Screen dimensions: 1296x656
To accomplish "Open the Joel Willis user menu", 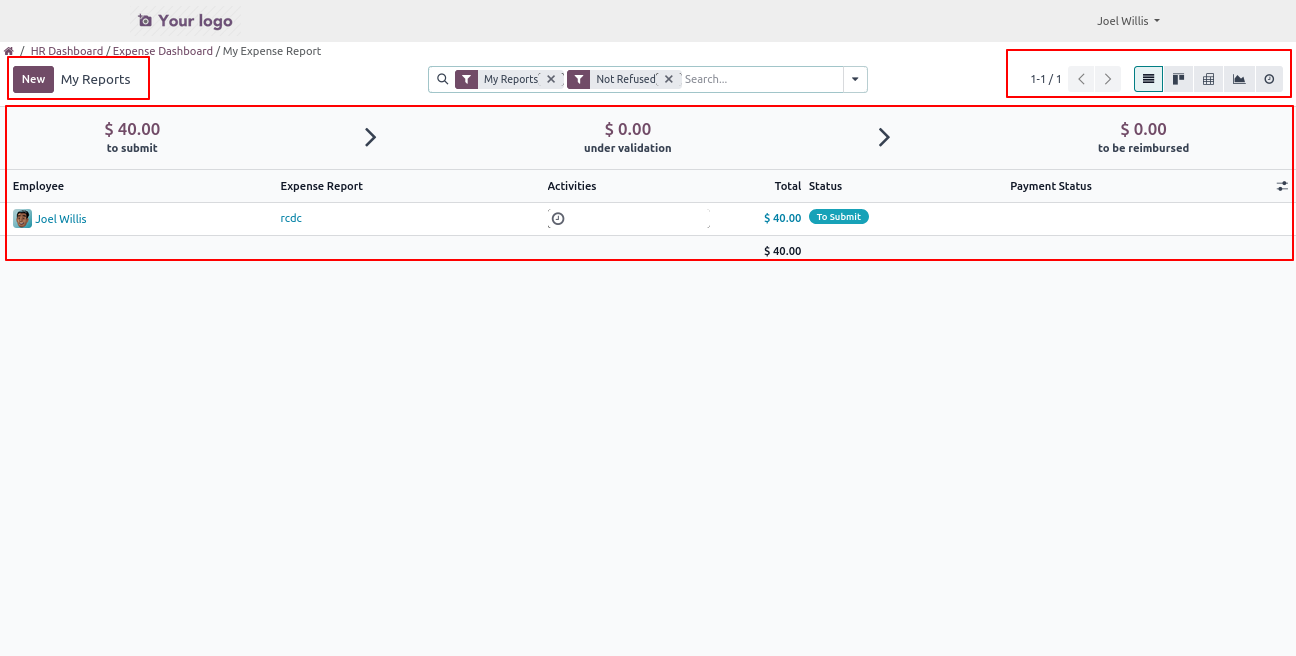I will click(x=1128, y=21).
